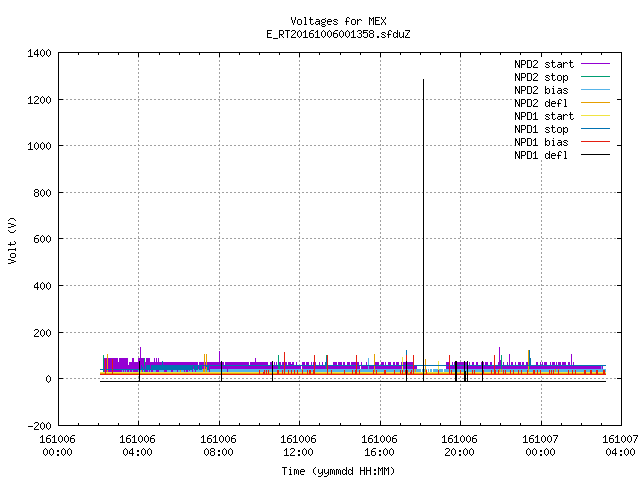Click the 800 y-axis tick label
The height and width of the screenshot is (480, 640).
pos(42,193)
